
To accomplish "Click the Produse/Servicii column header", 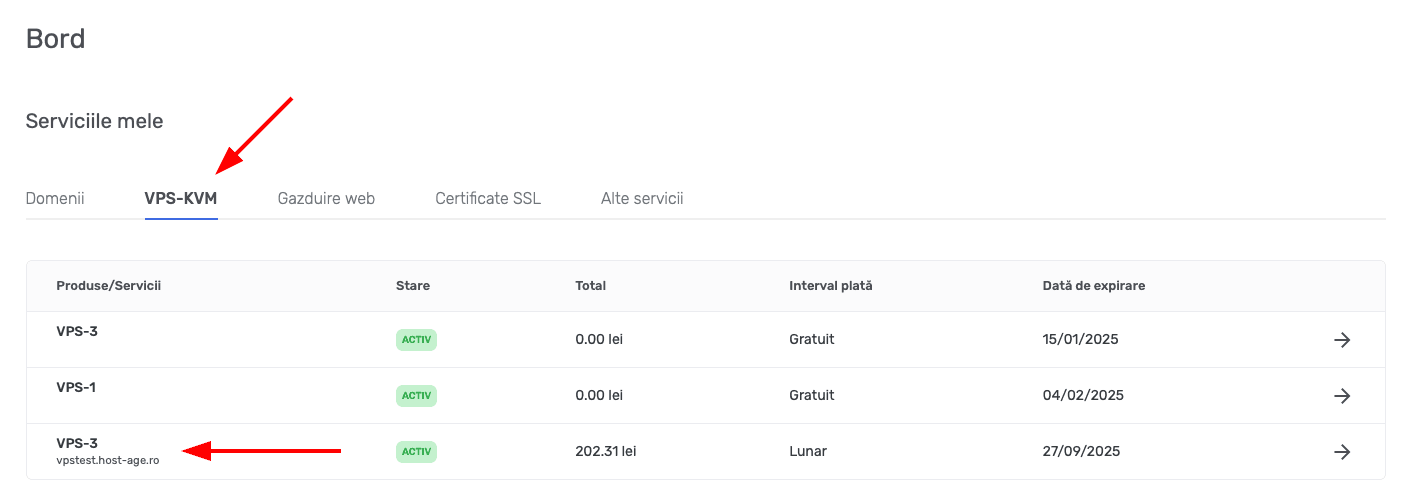I will (x=108, y=286).
